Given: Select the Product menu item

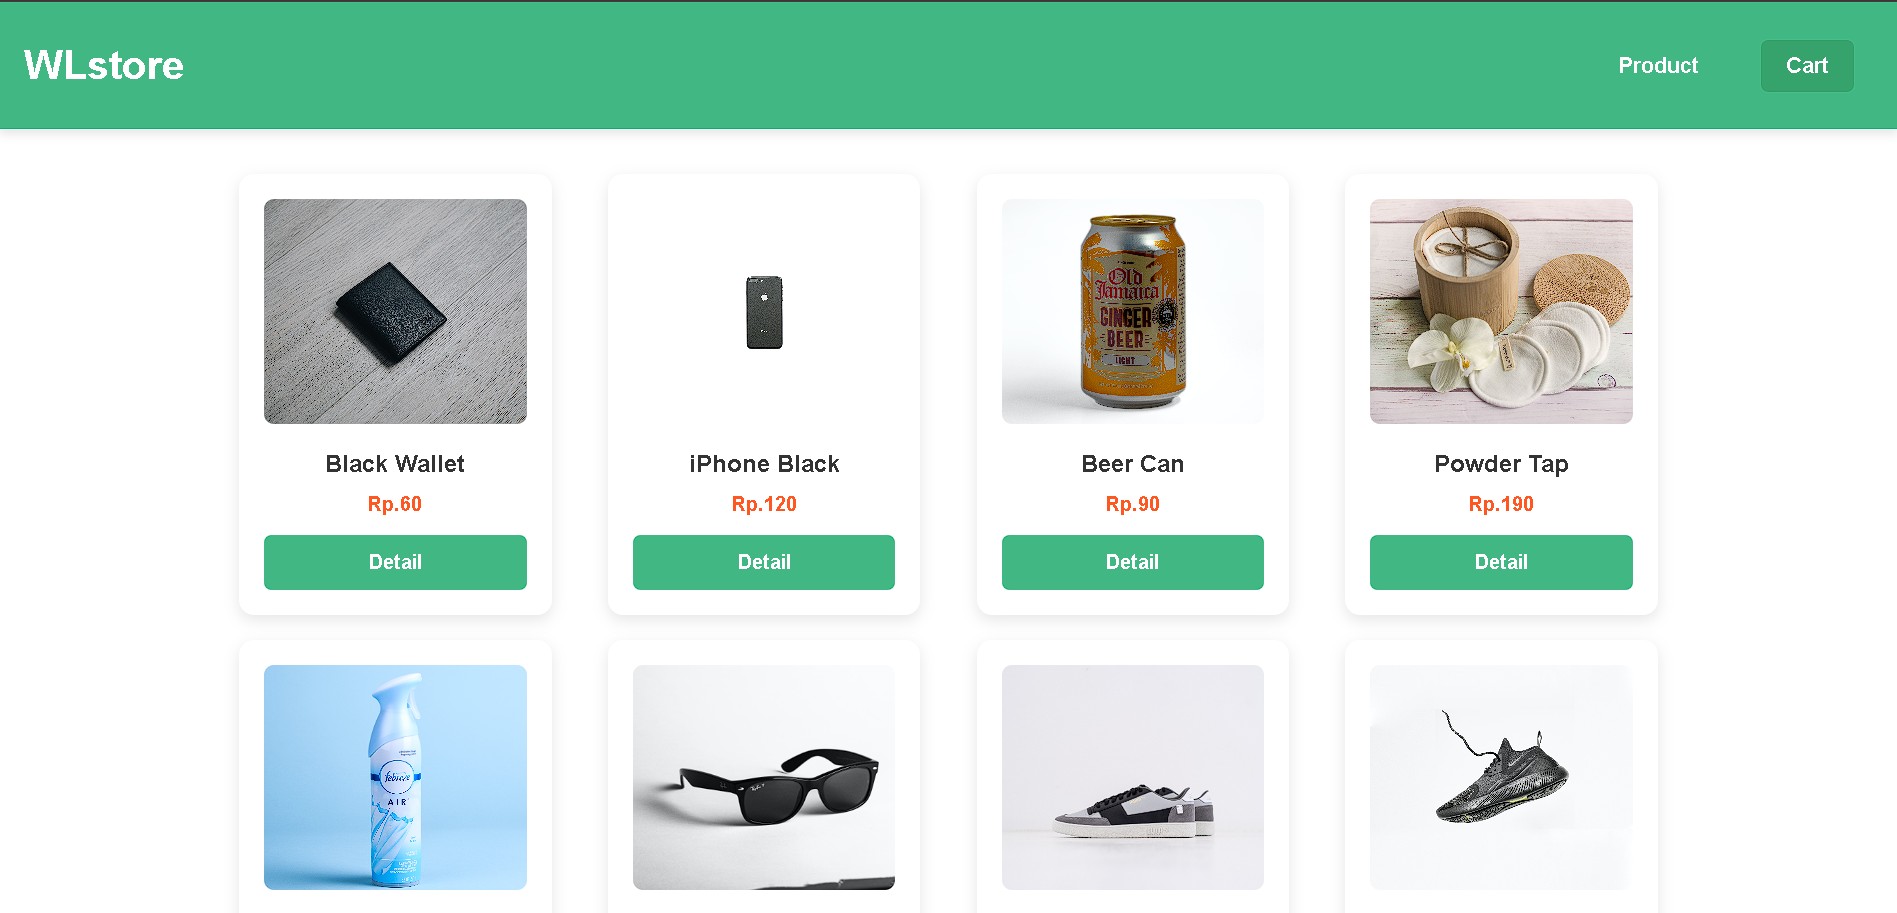Looking at the screenshot, I should 1657,66.
